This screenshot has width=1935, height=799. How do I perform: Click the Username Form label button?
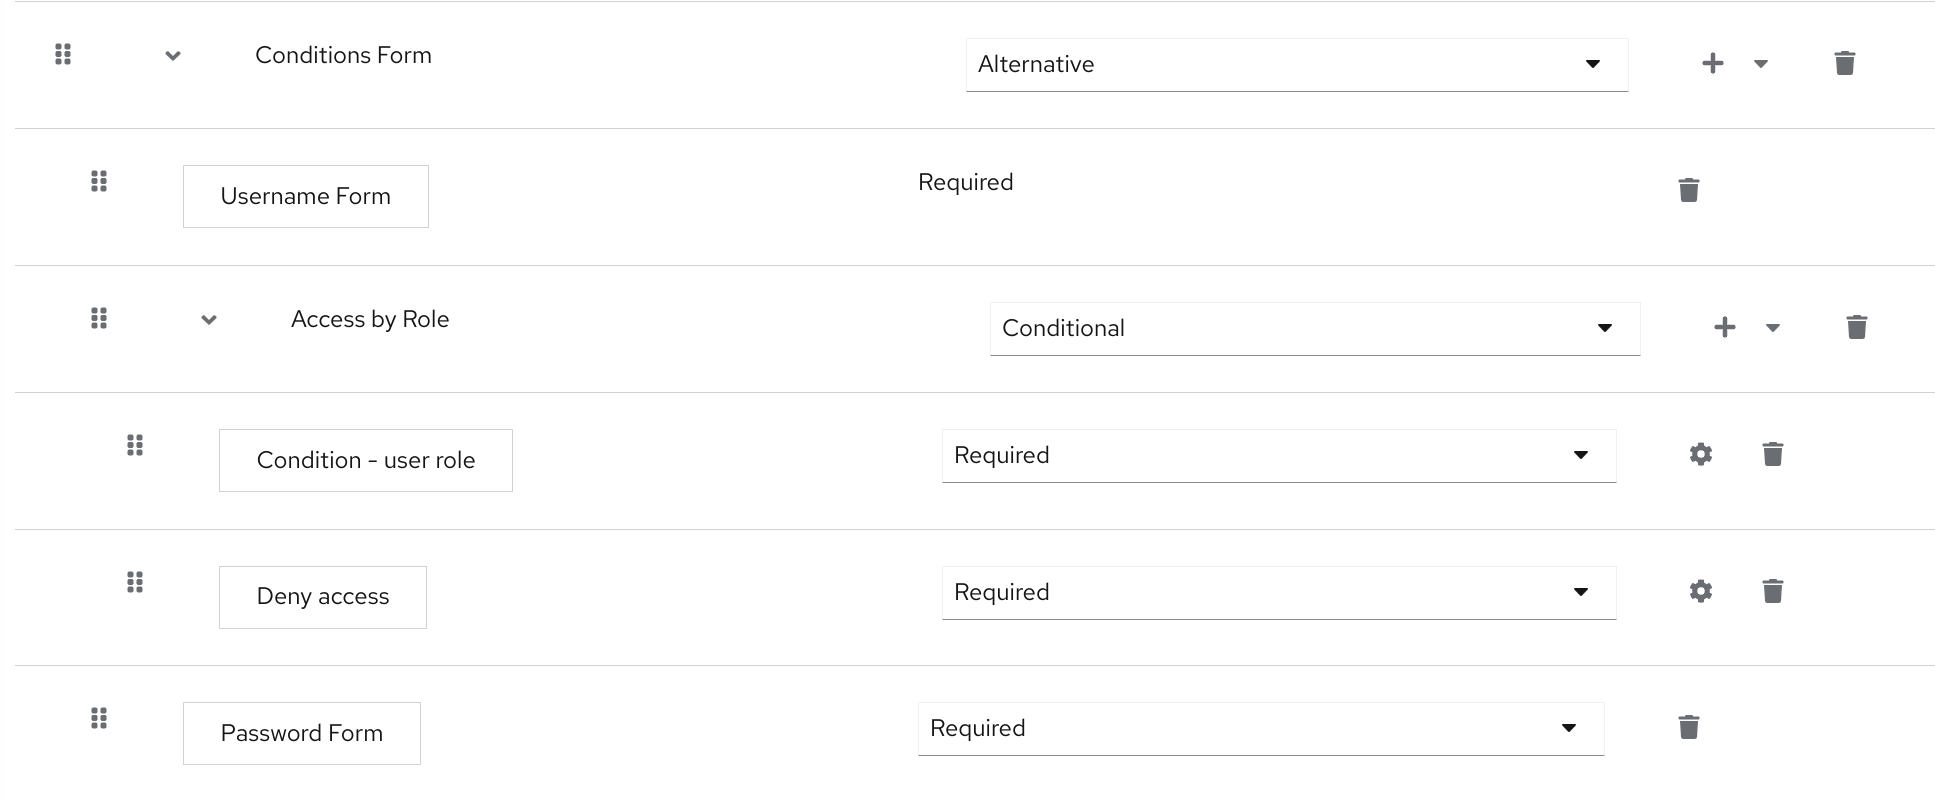305,196
